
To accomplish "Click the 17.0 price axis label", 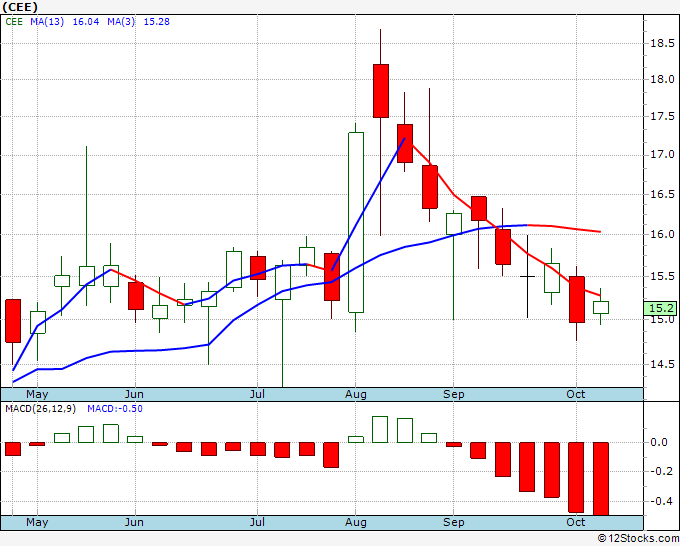I will click(x=662, y=154).
